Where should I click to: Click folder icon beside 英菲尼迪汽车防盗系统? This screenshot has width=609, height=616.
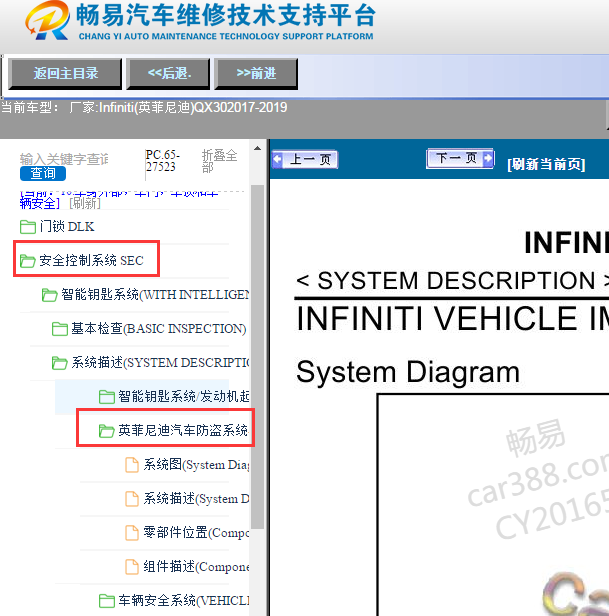[106, 431]
